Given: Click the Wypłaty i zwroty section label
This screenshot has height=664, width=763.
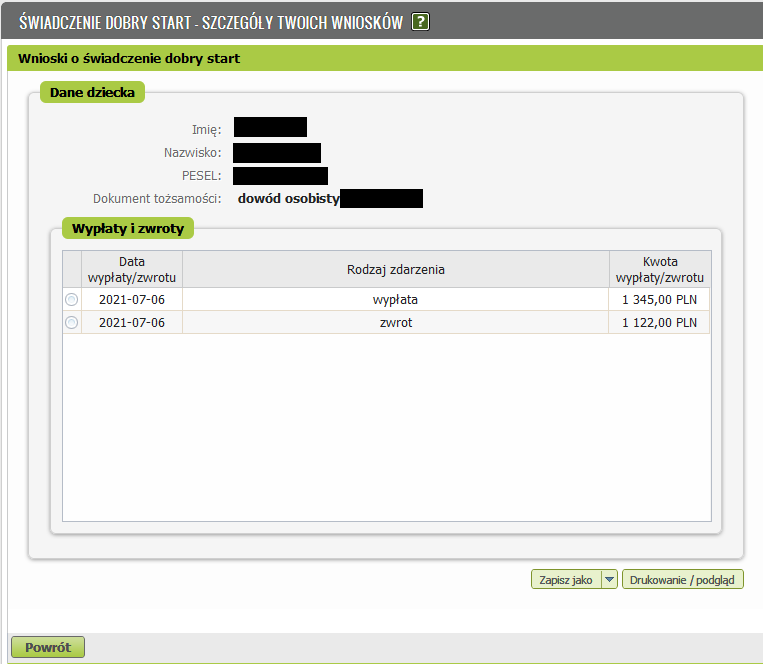Looking at the screenshot, I should click(x=128, y=228).
